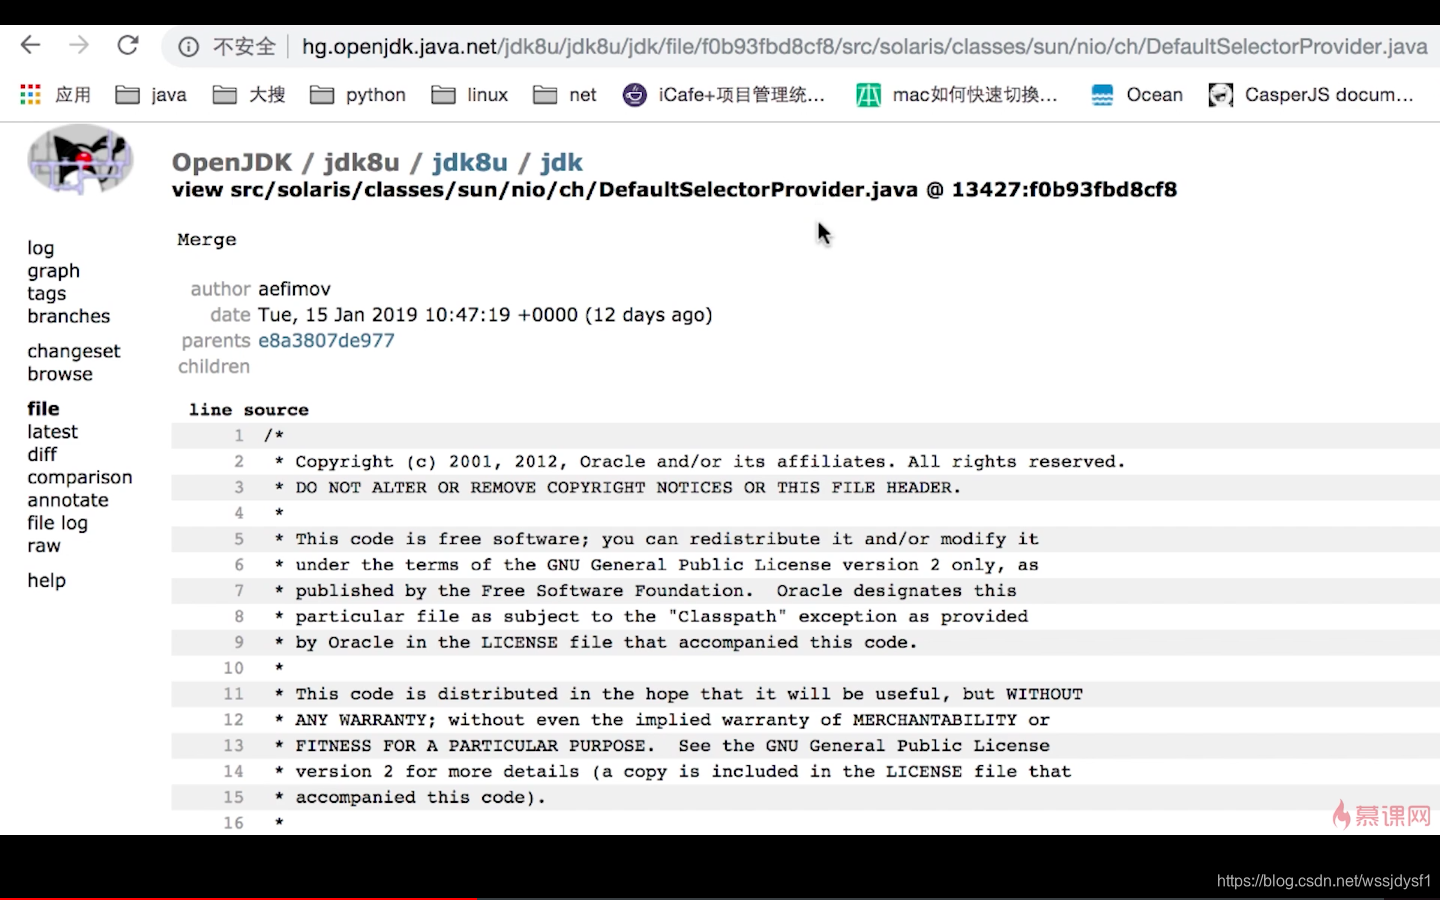This screenshot has height=900, width=1440.
Task: Jump to source line number 15
Action: coord(233,798)
